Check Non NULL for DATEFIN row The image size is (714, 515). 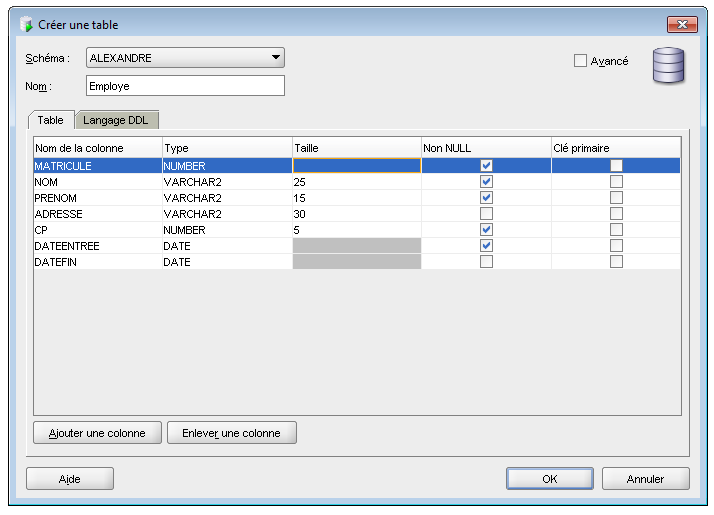(x=486, y=262)
